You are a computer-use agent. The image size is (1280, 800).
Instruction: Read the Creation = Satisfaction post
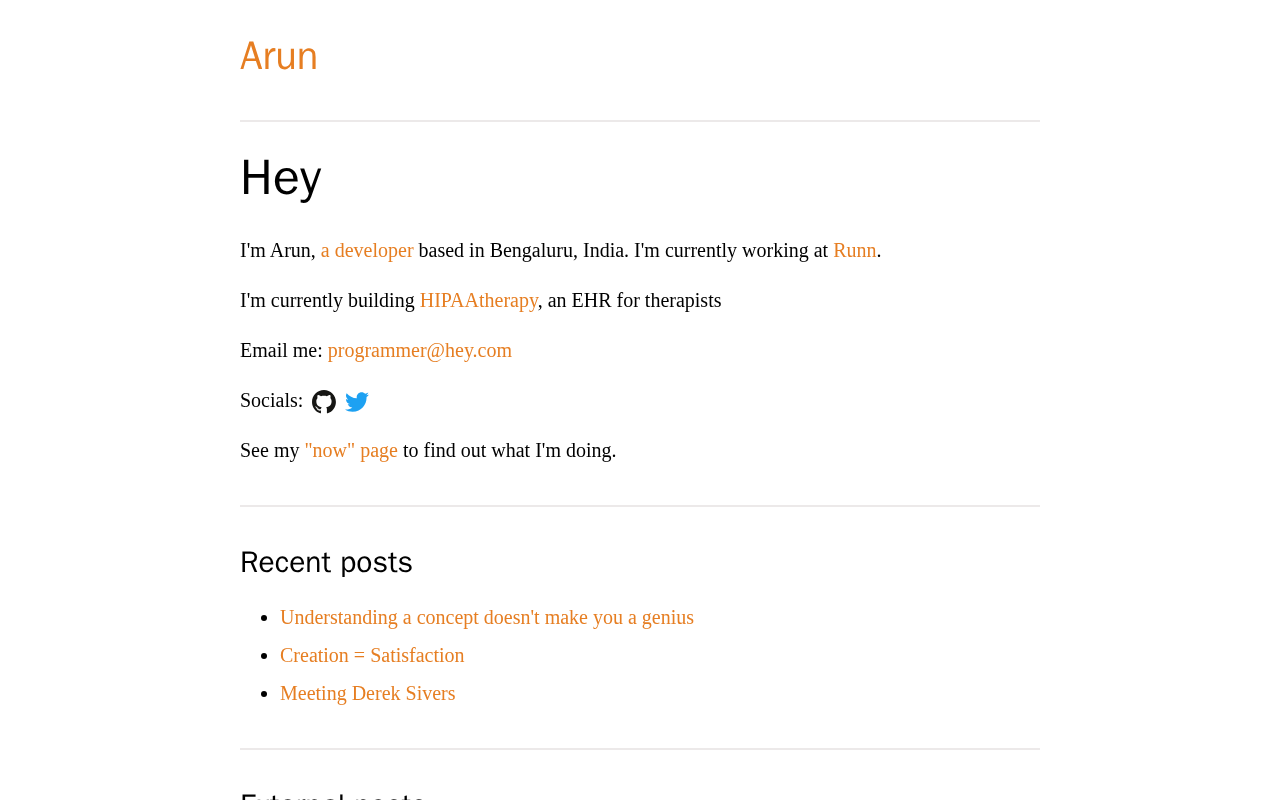tap(372, 655)
